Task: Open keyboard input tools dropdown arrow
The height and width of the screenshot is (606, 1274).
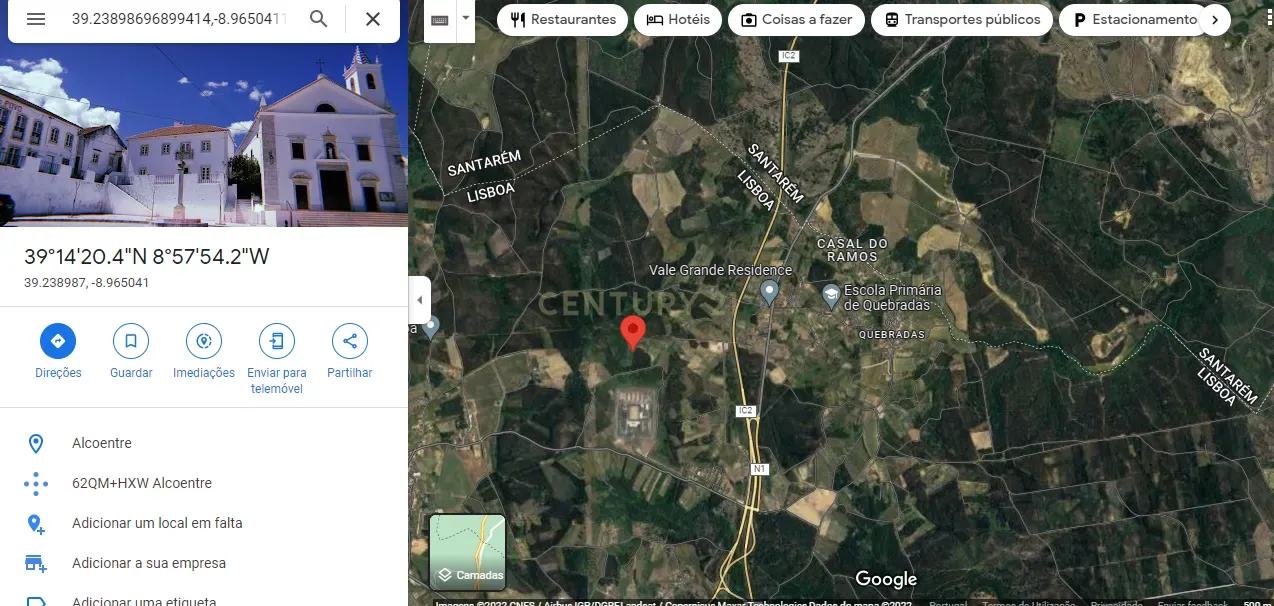Action: (x=466, y=20)
